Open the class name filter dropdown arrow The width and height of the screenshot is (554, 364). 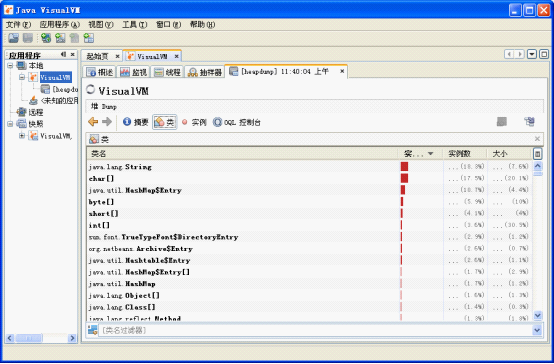click(x=537, y=330)
